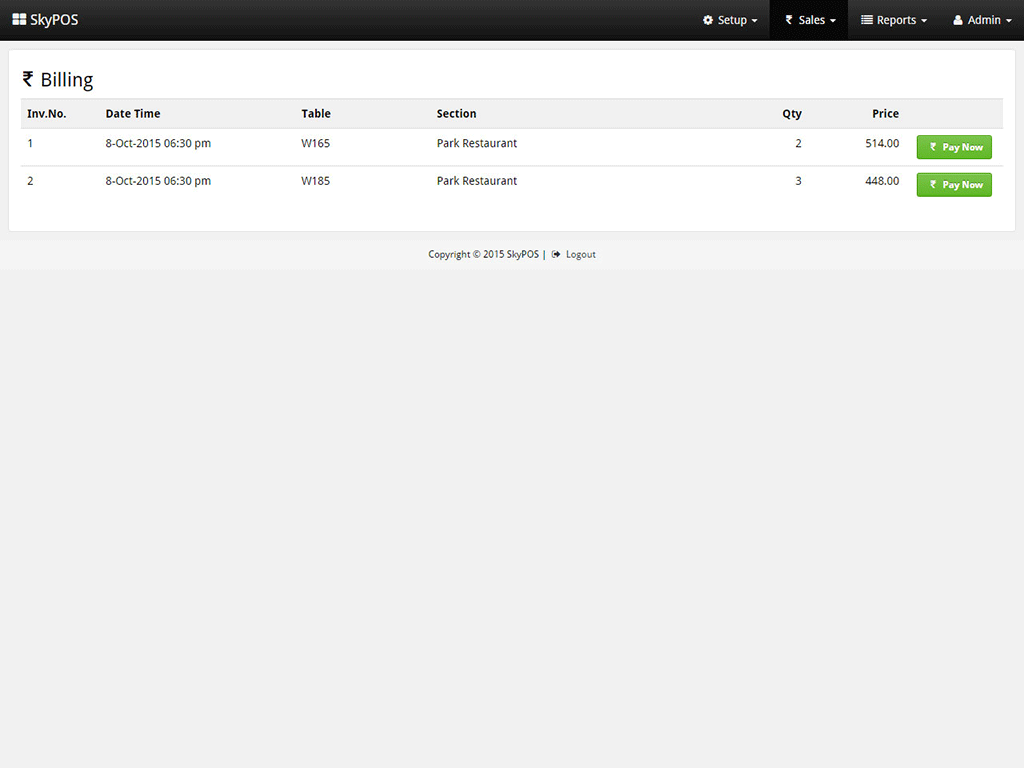
Task: Click rupee icon beside Billing heading
Action: (28, 79)
